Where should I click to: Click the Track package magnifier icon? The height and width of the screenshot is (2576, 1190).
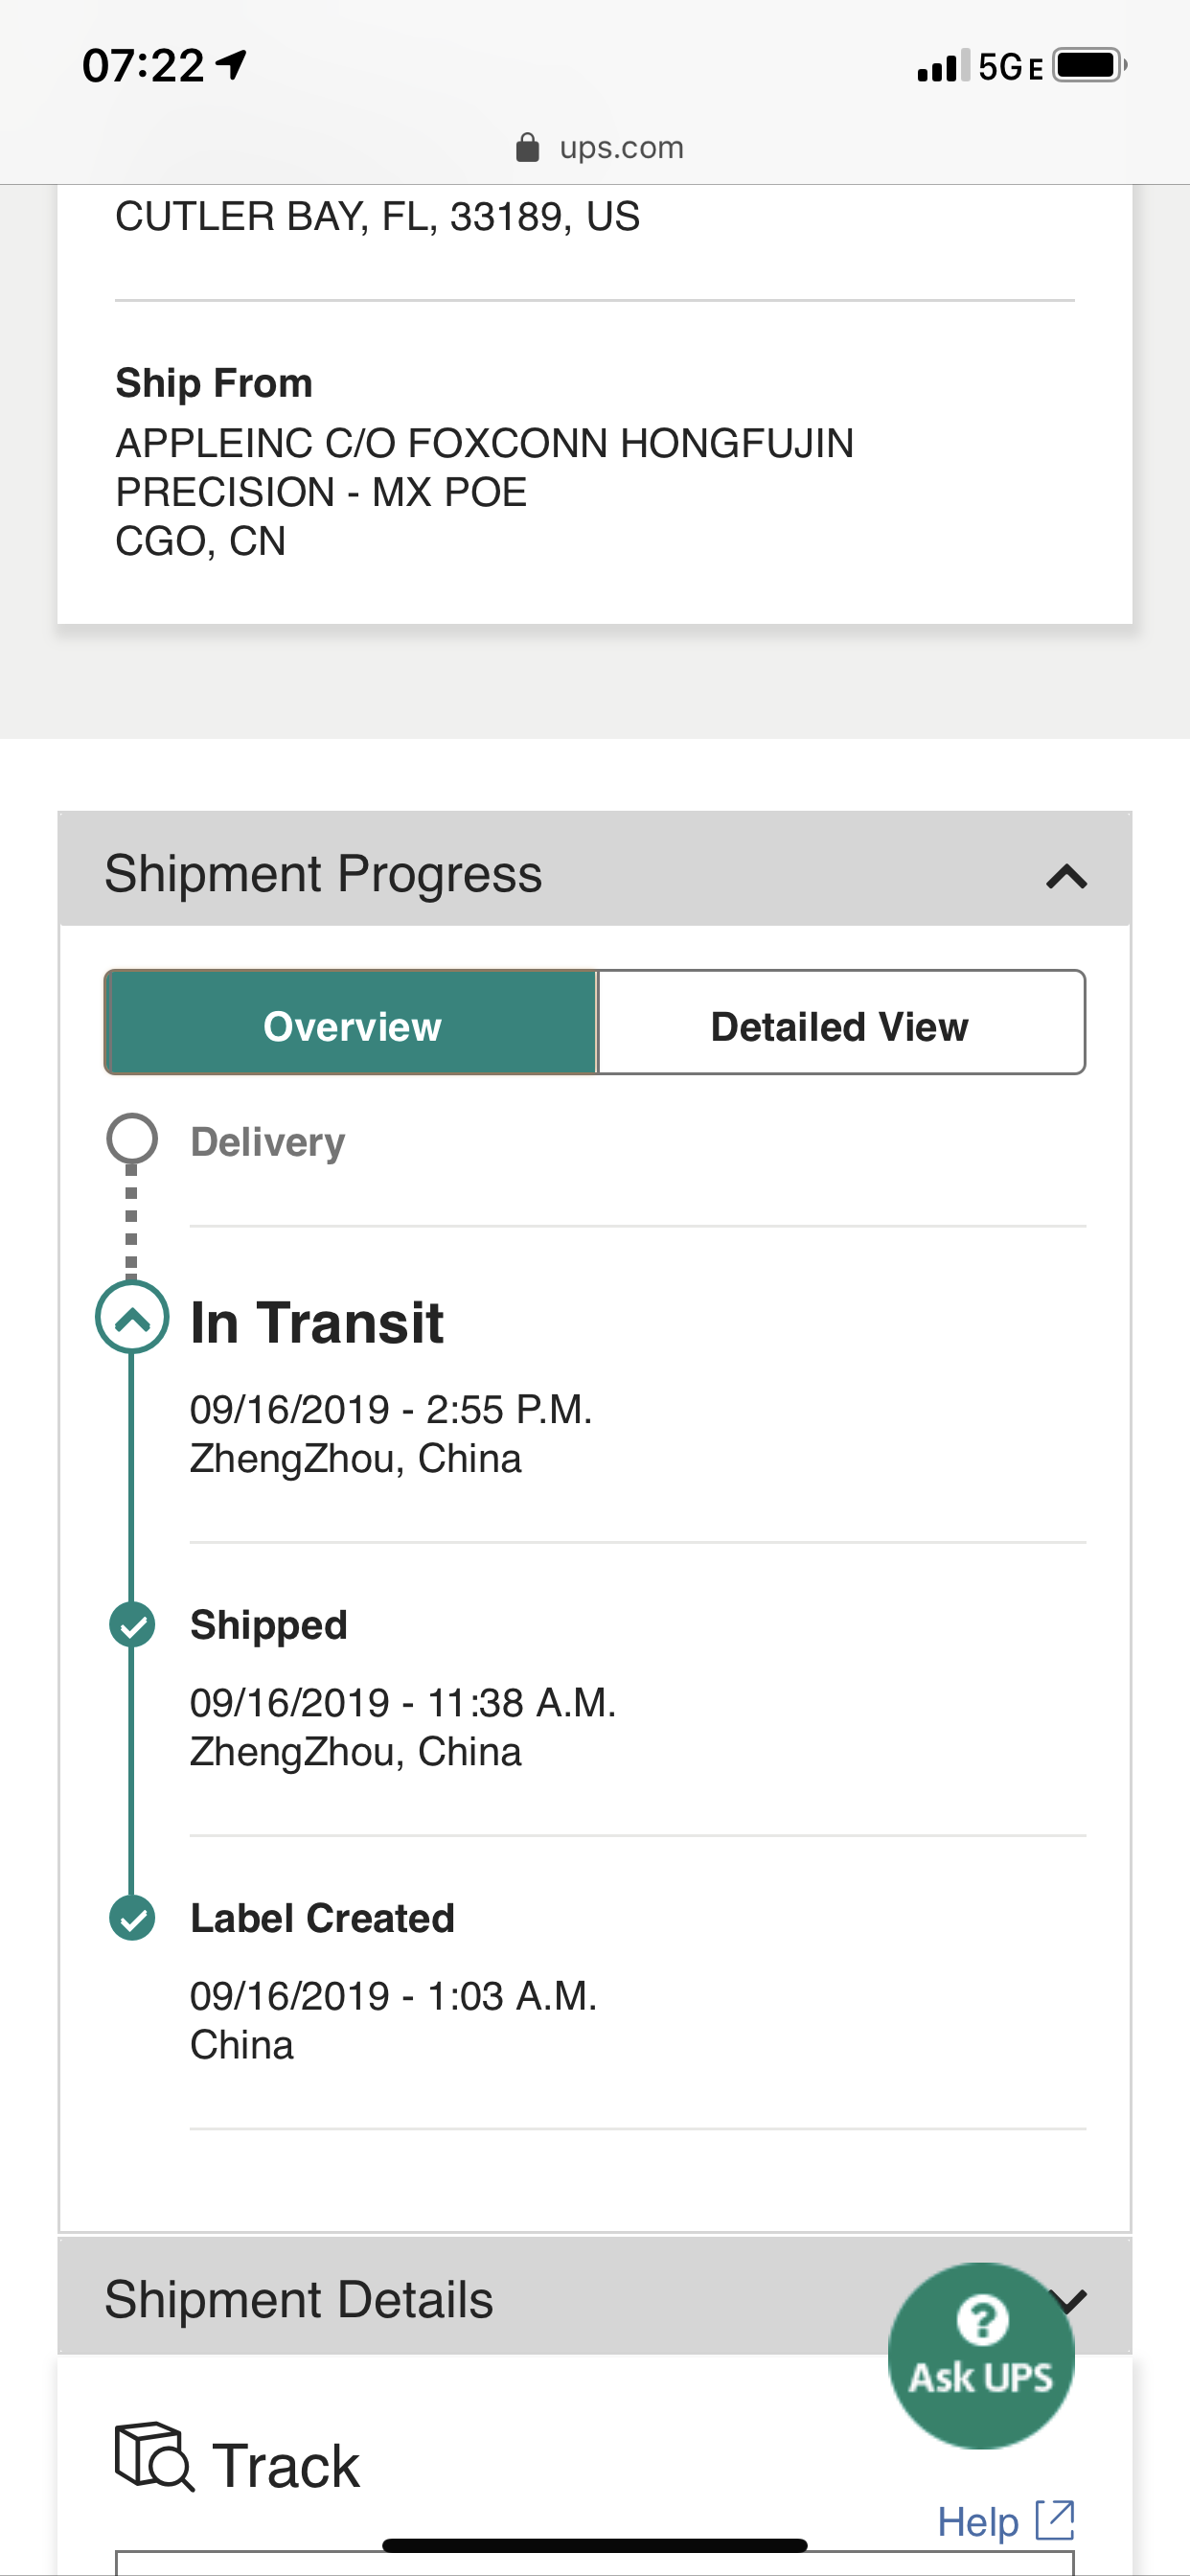pos(155,2456)
